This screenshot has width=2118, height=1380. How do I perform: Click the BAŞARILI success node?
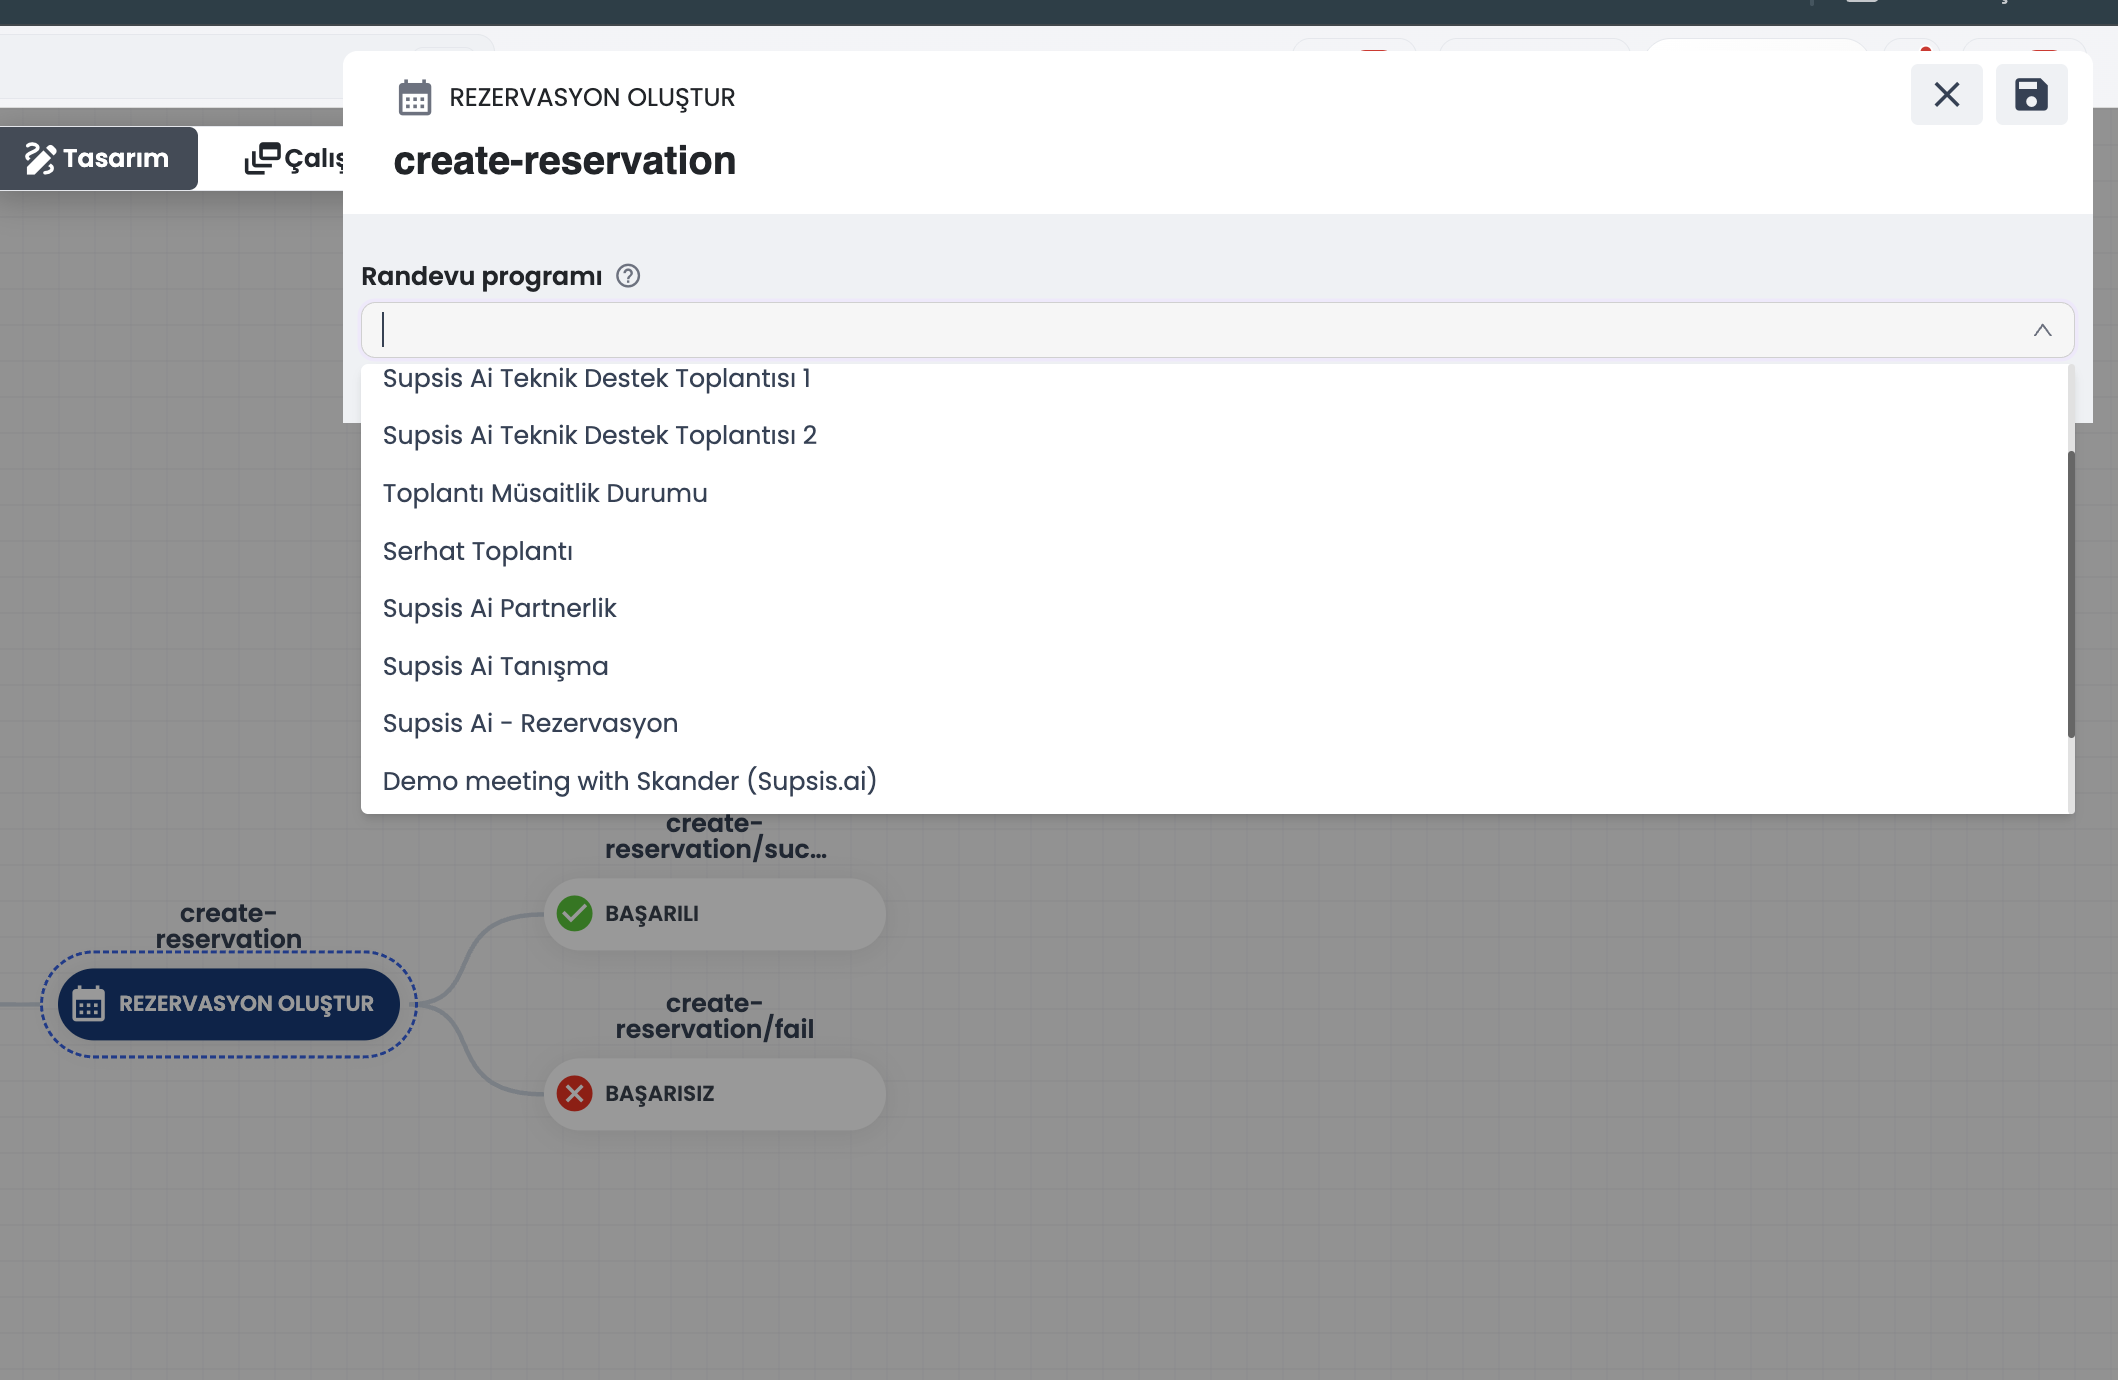pos(715,914)
